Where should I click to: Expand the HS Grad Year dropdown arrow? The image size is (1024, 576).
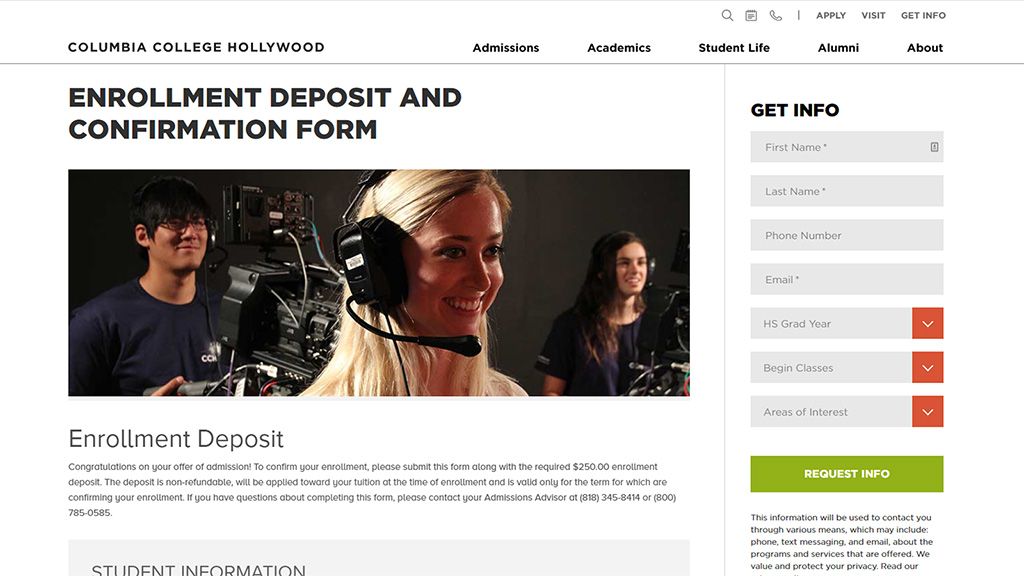[x=927, y=323]
